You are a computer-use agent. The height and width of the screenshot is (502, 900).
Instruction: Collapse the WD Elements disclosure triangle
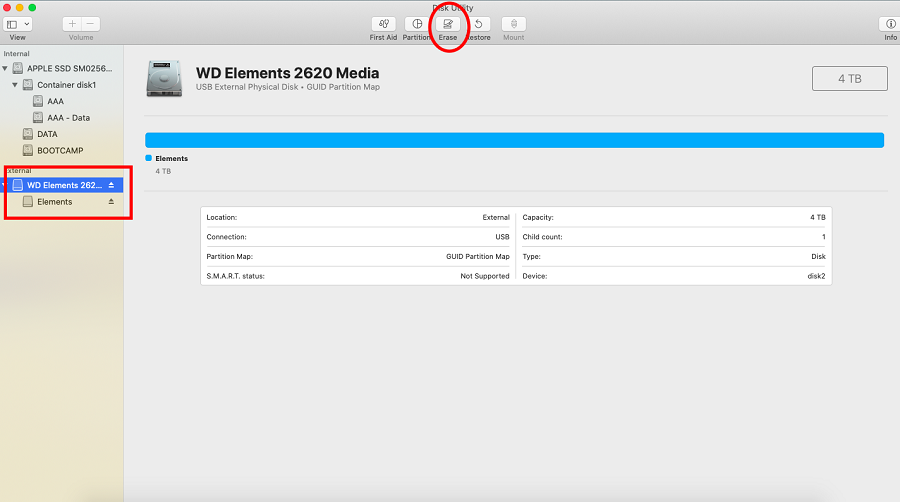tap(6, 186)
